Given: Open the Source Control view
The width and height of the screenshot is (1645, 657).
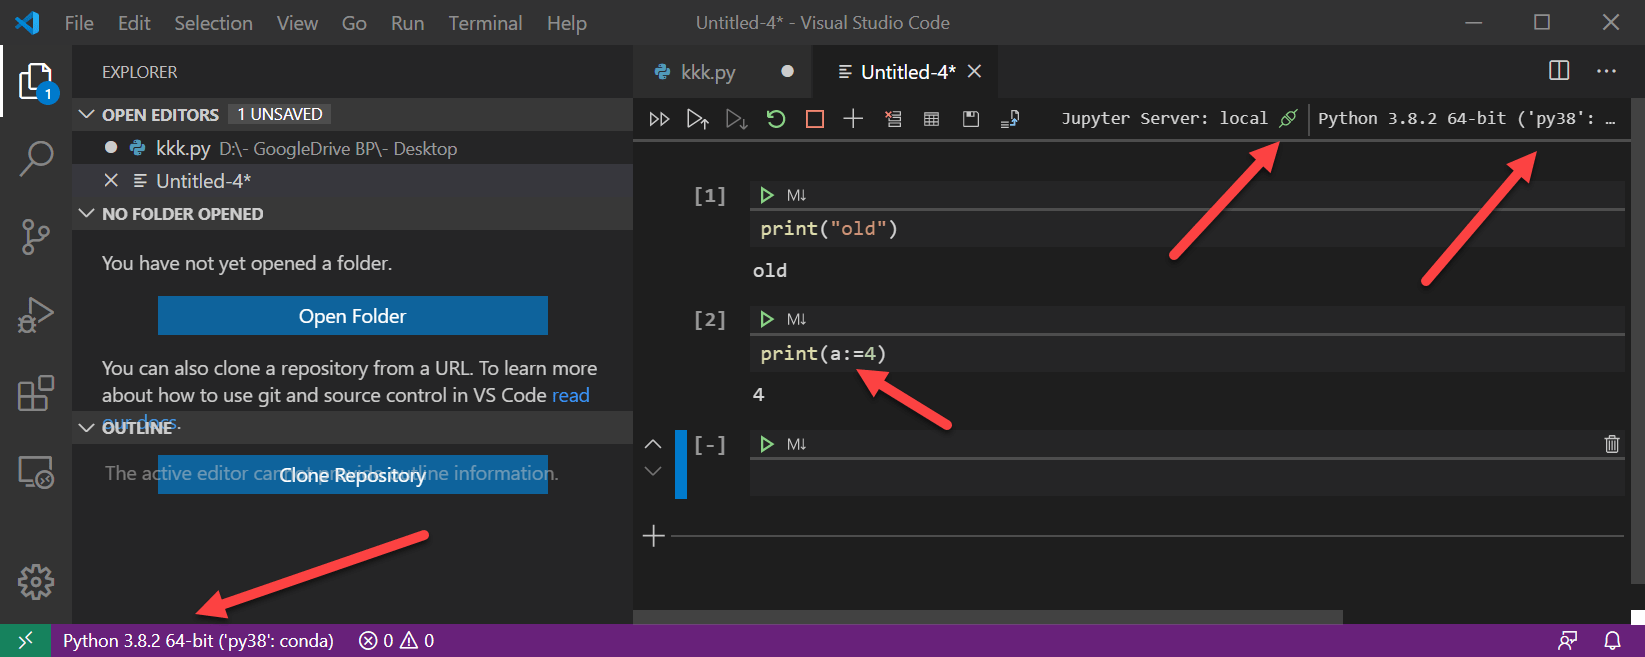Looking at the screenshot, I should pos(36,237).
